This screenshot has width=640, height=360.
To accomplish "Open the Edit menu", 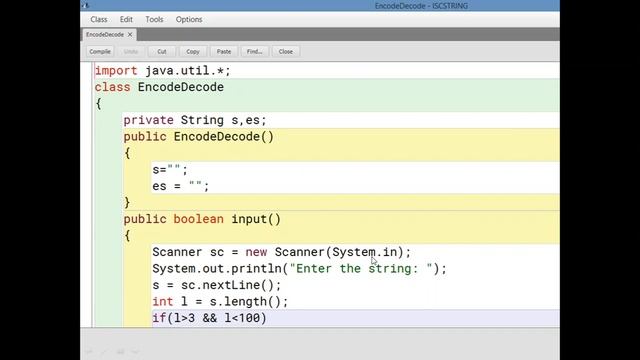I will tap(126, 19).
